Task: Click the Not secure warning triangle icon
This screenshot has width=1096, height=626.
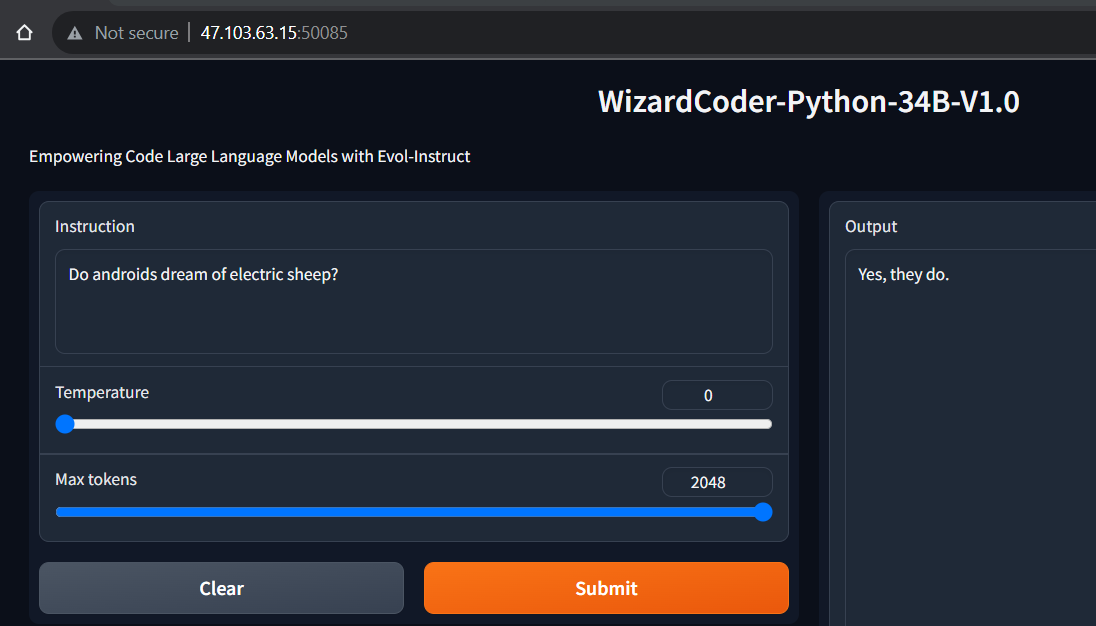Action: point(75,33)
